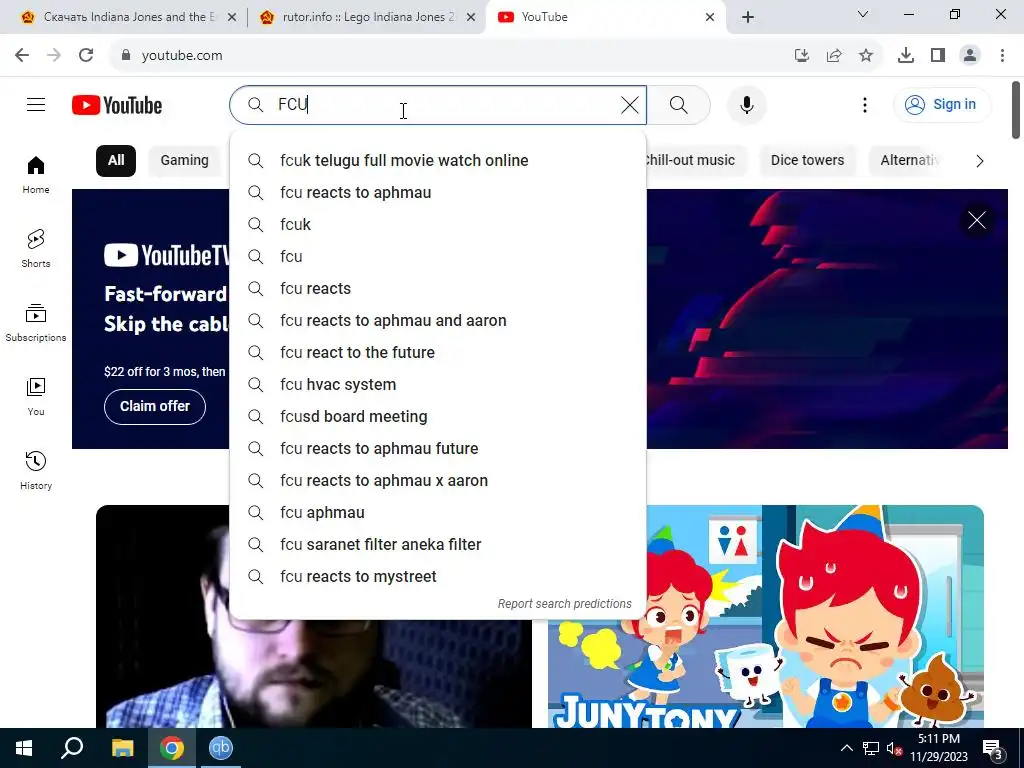Choose suggestion fcuk telugu full movie
The height and width of the screenshot is (768, 1024).
(x=438, y=161)
